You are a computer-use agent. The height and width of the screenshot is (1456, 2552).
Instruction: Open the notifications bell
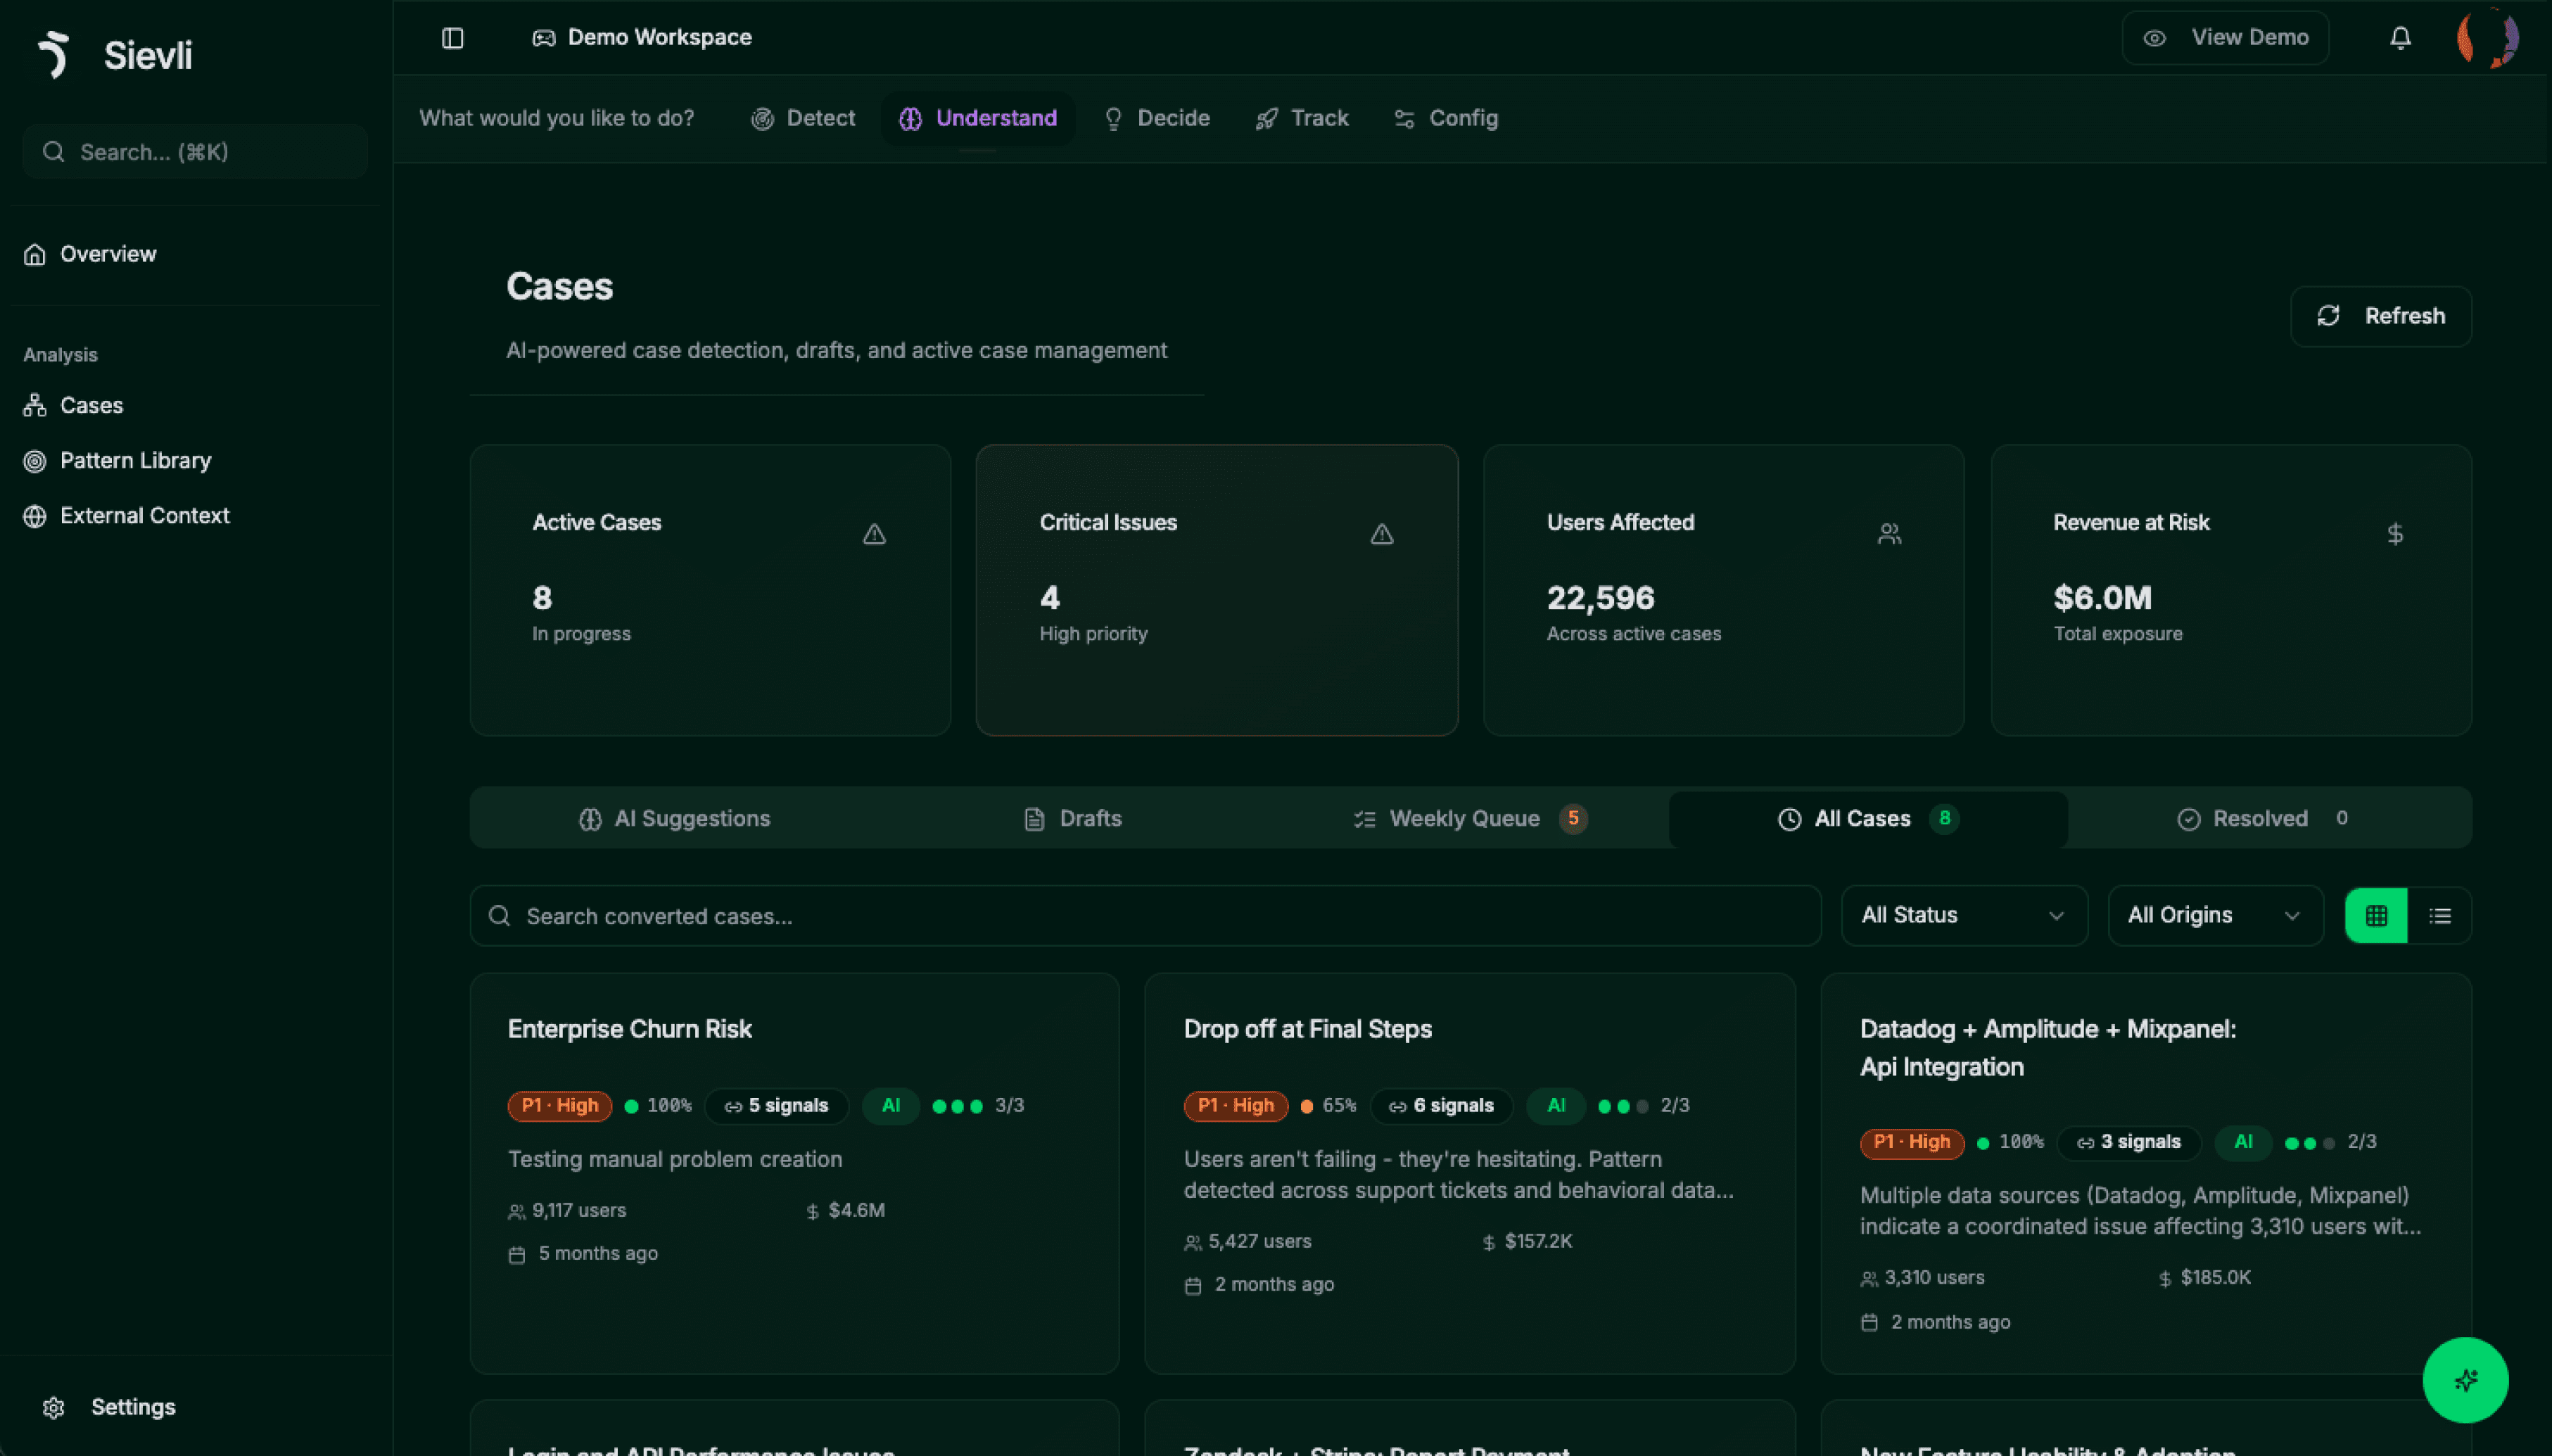click(2400, 38)
